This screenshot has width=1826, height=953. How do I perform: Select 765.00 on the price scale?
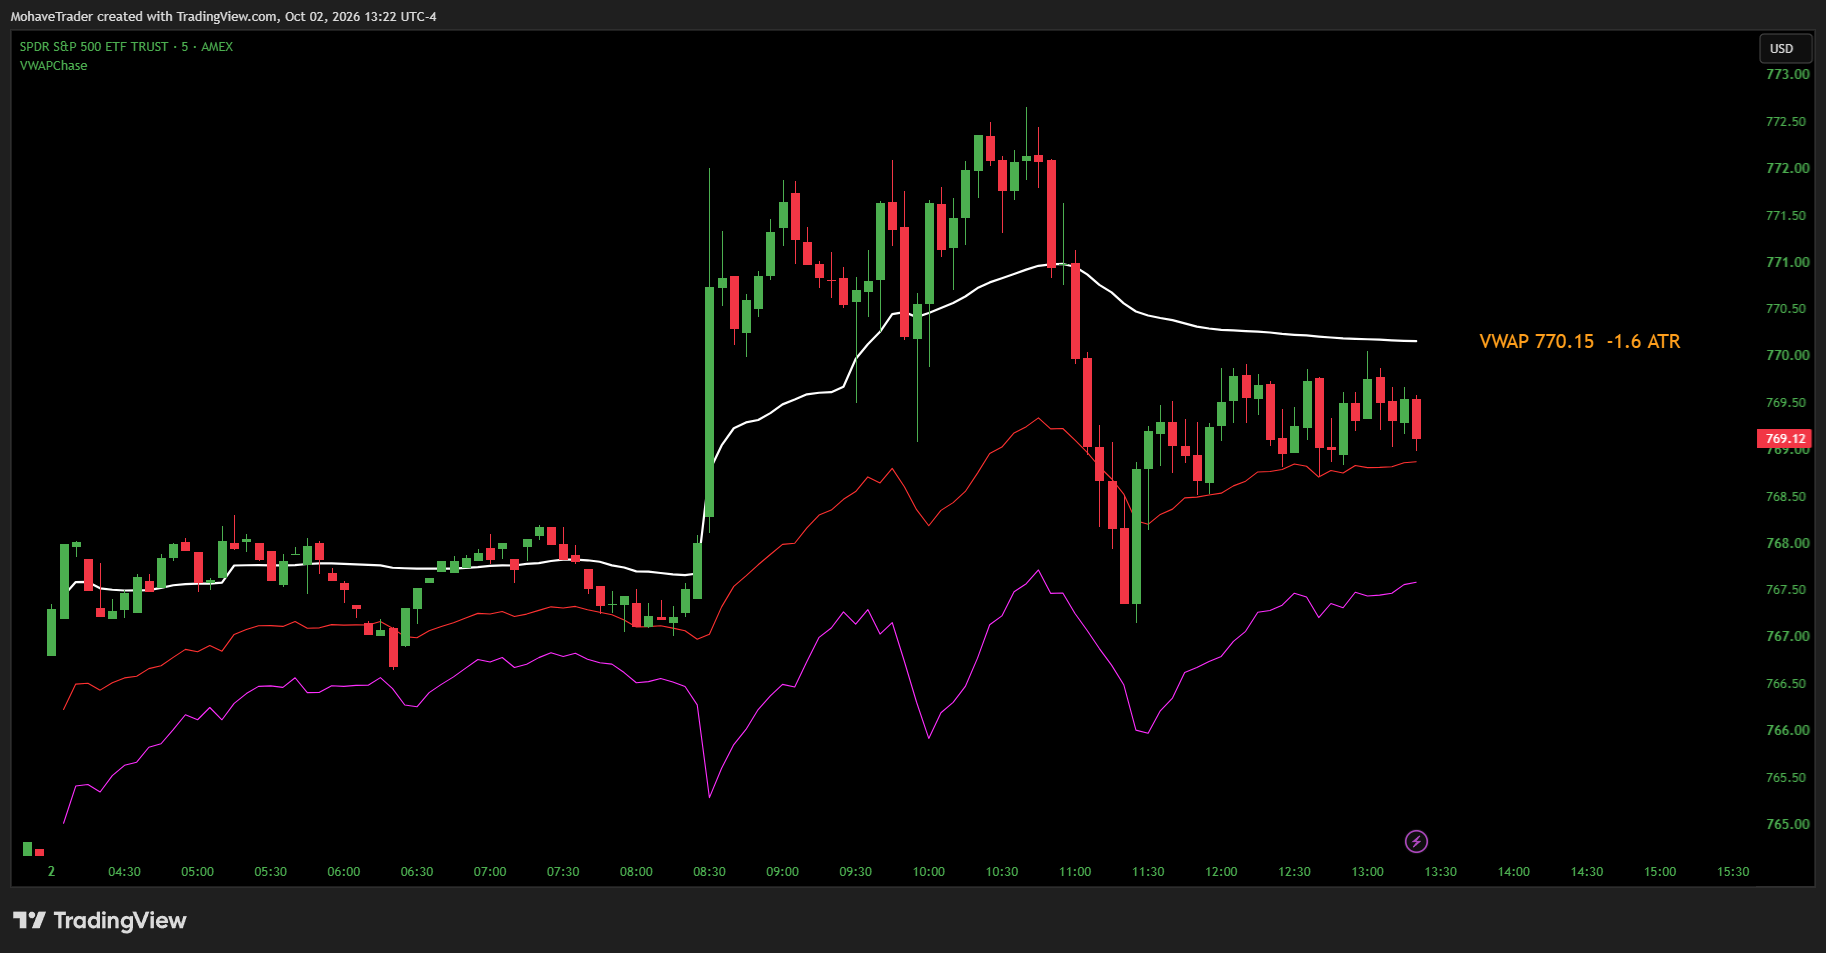[x=1787, y=824]
